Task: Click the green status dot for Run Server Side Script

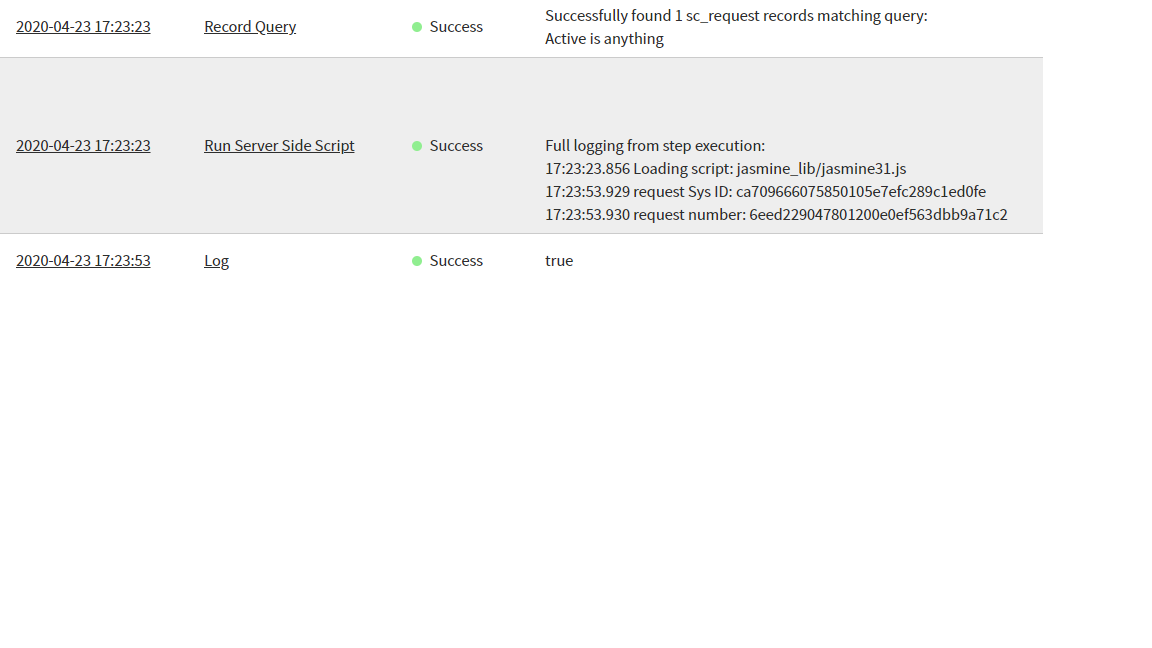Action: (417, 146)
